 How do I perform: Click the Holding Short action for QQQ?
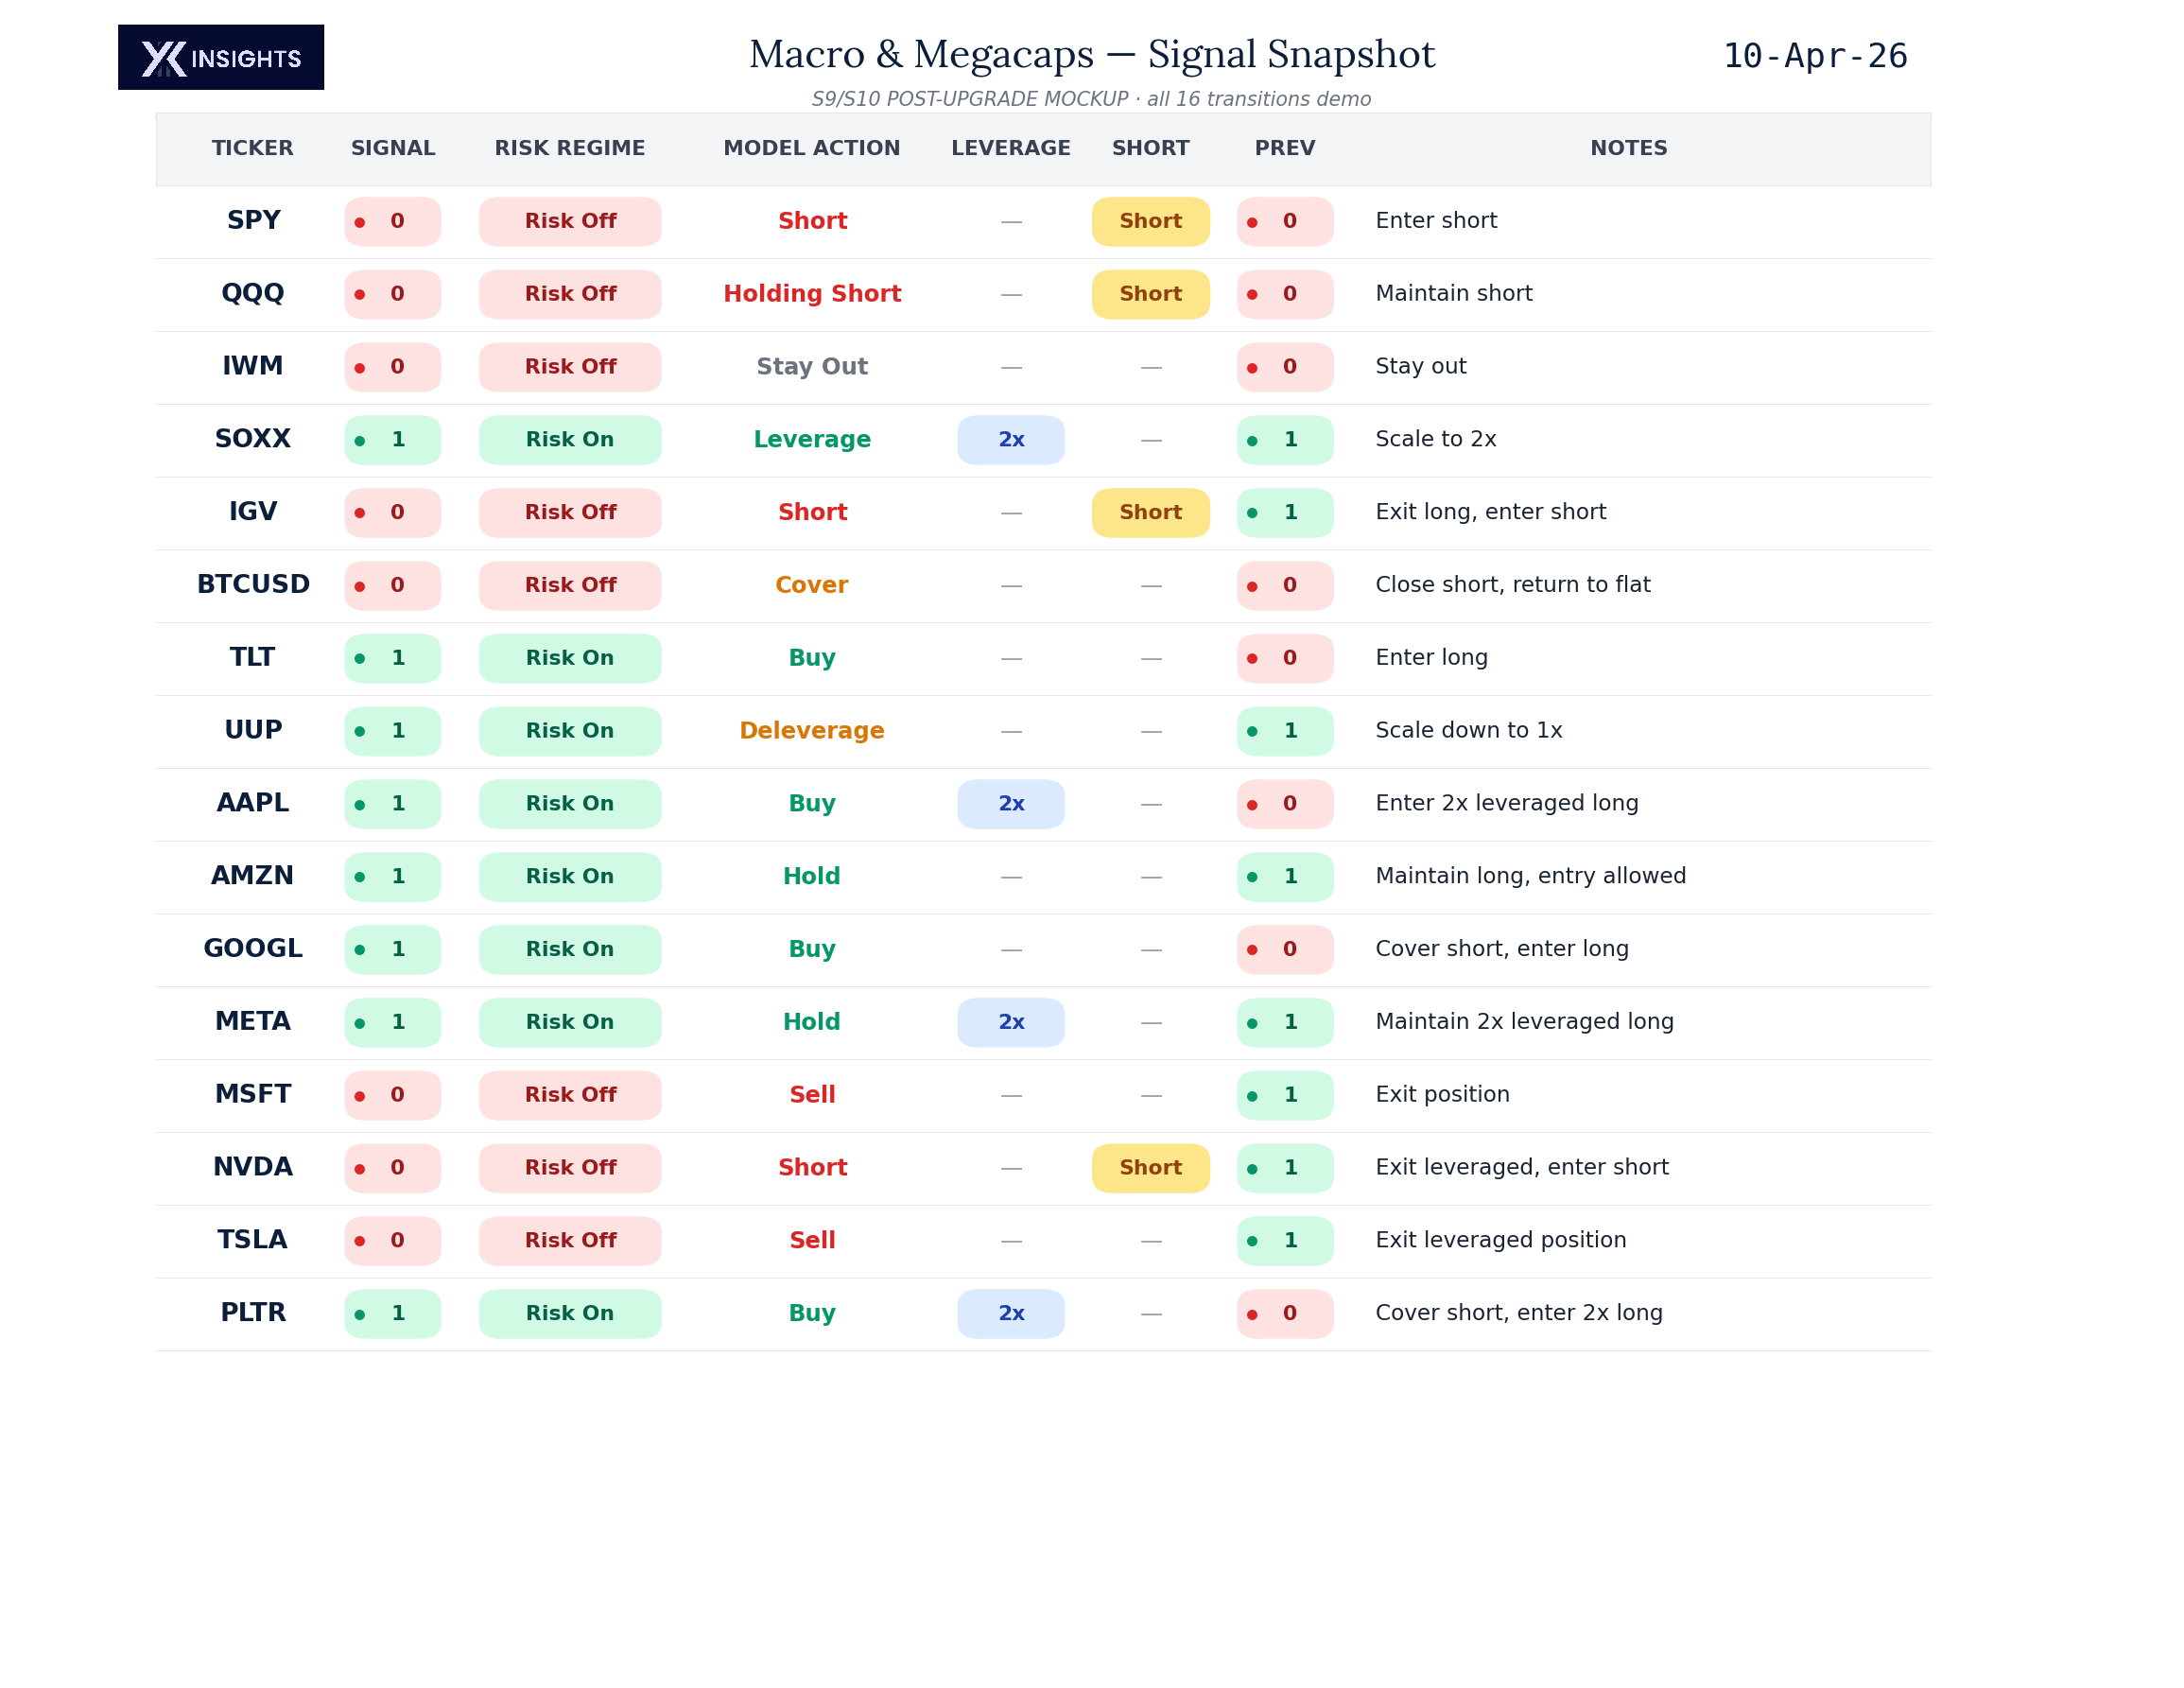point(811,294)
